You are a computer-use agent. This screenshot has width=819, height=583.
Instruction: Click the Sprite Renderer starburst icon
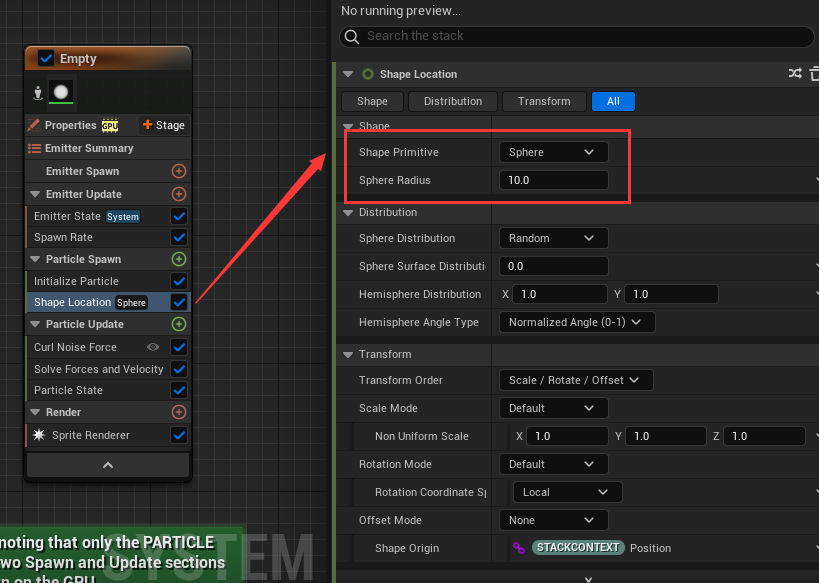[x=39, y=435]
